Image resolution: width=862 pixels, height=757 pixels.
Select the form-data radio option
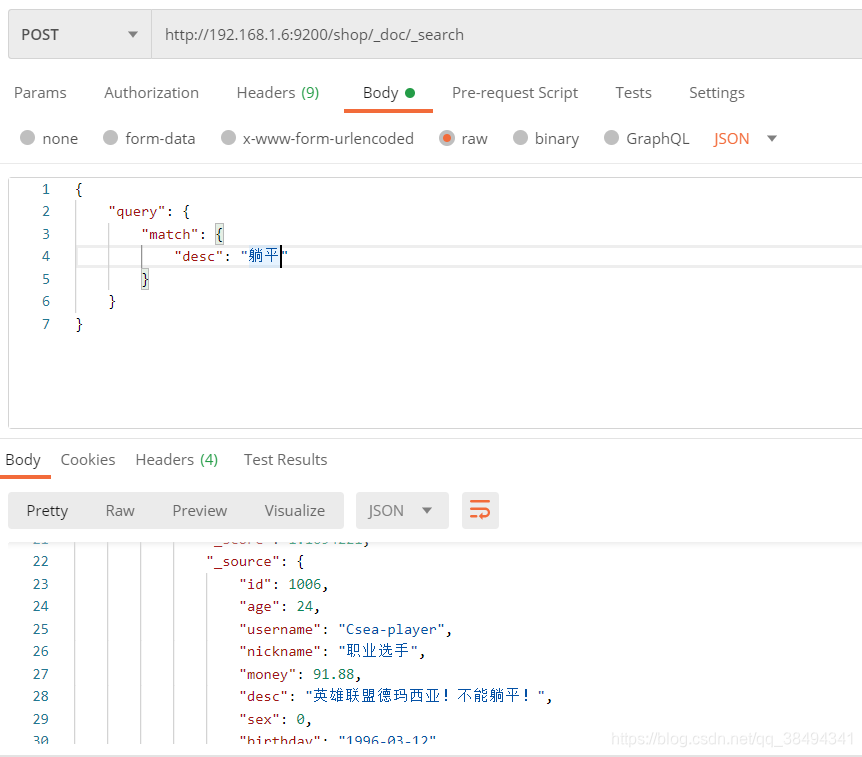point(110,139)
